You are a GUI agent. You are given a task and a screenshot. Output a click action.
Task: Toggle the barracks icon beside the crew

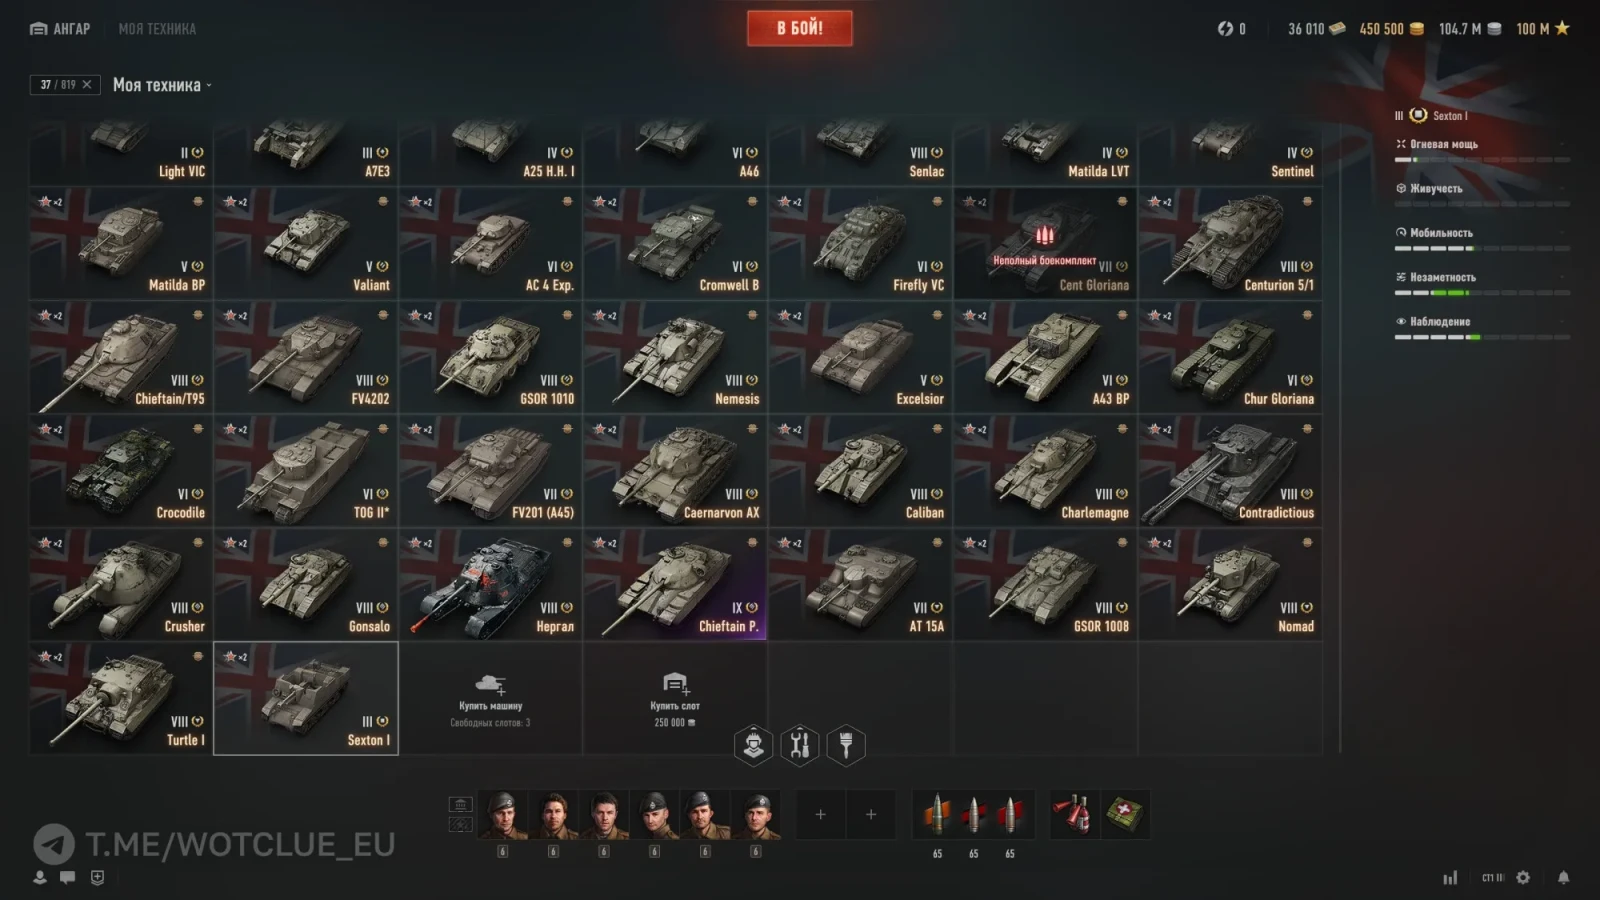460,804
